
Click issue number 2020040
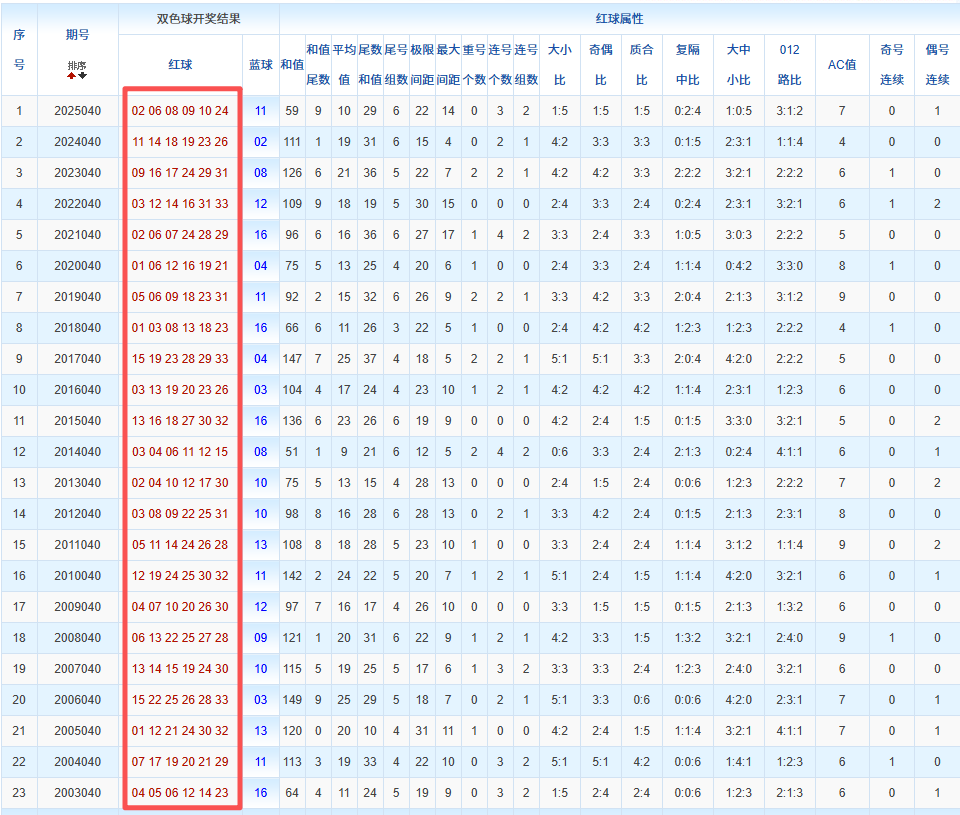77,266
